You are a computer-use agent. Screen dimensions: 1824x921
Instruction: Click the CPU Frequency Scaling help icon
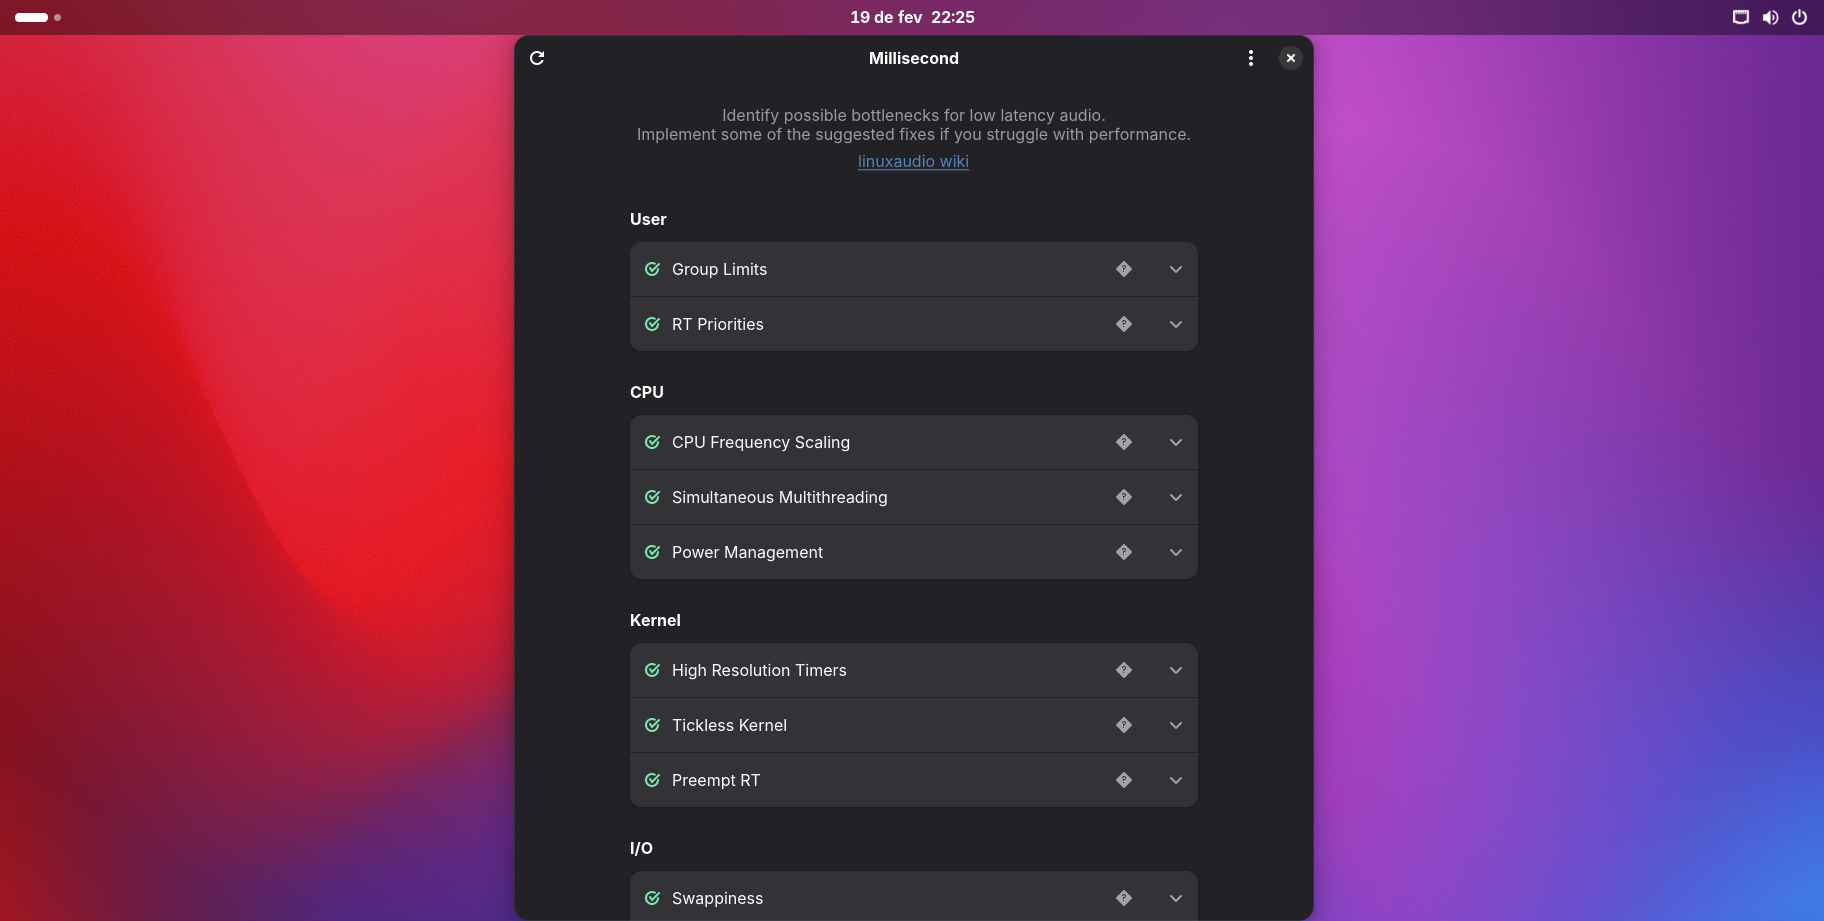click(1124, 442)
